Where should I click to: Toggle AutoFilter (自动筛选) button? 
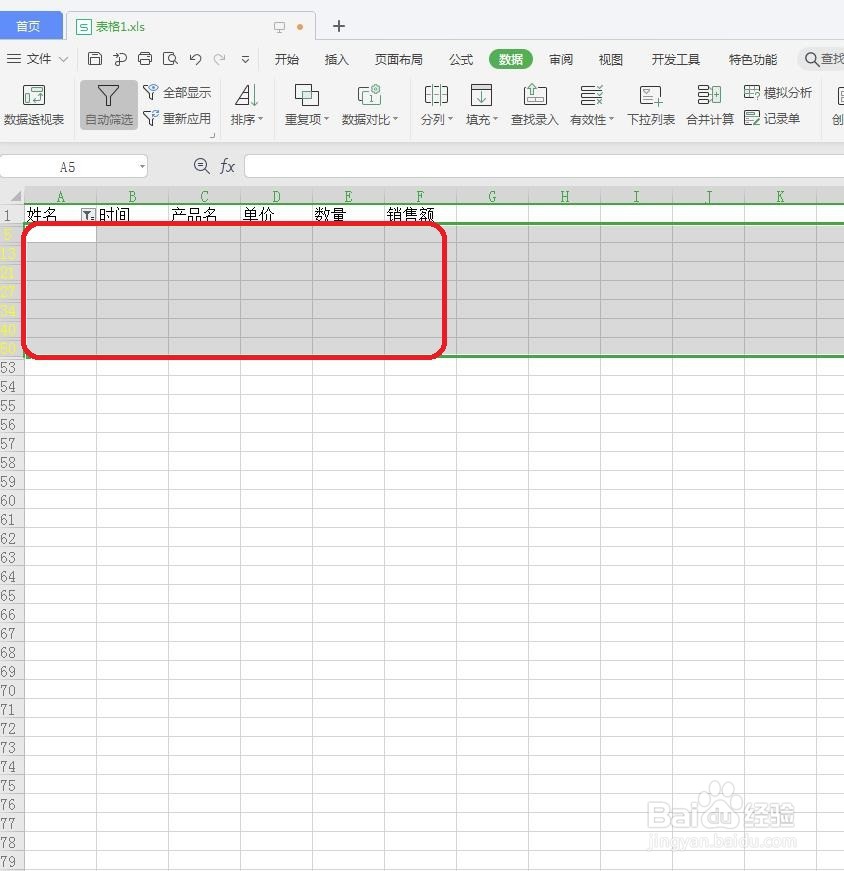[x=109, y=104]
